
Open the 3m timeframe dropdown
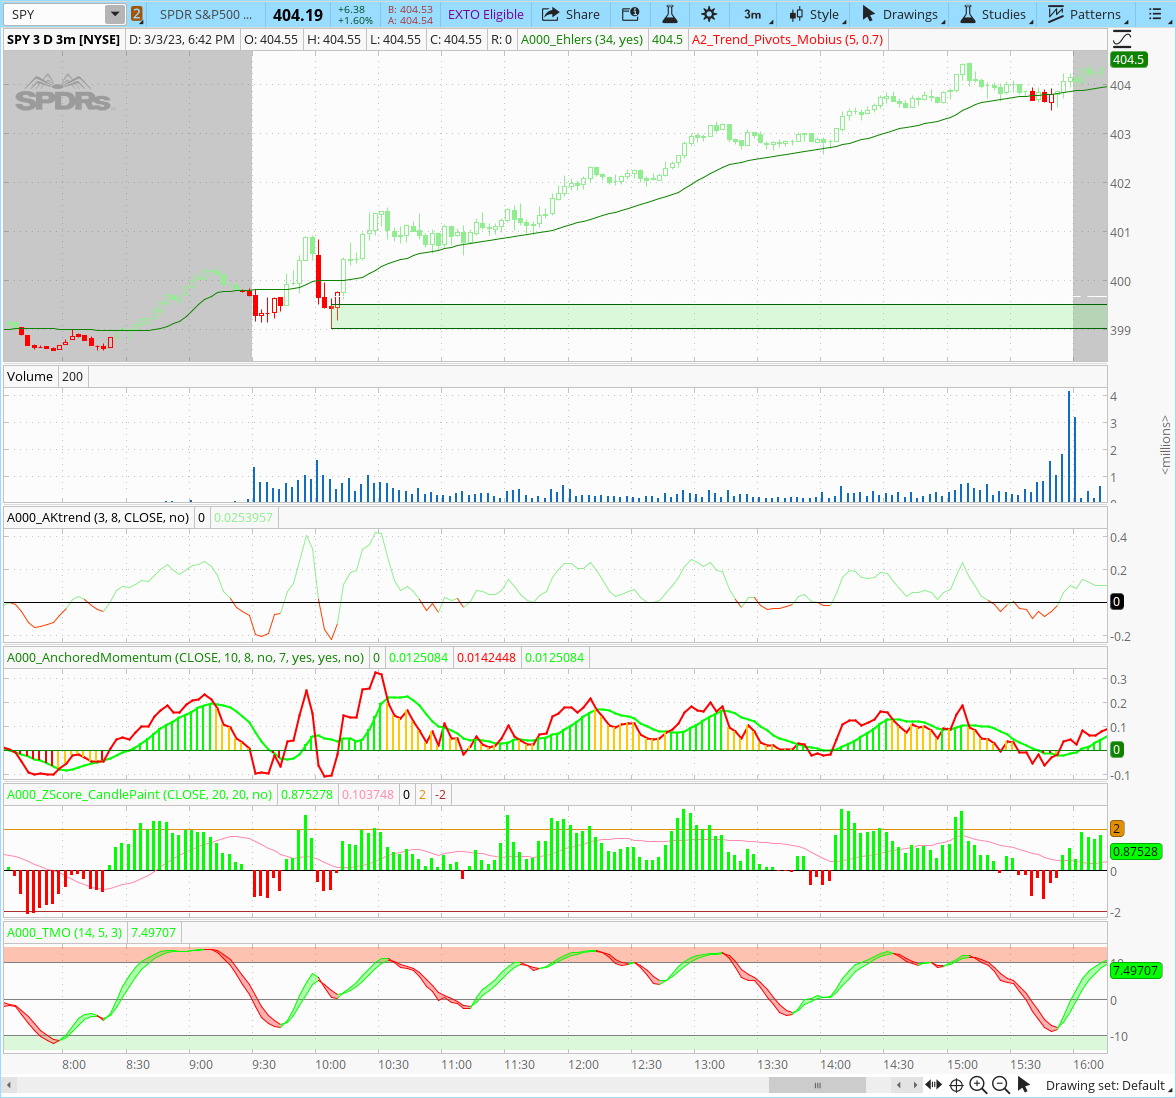[x=755, y=14]
